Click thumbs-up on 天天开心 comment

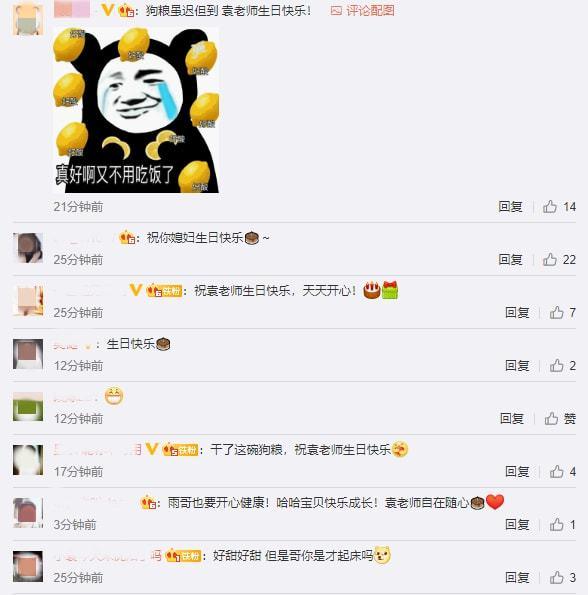[x=563, y=313]
